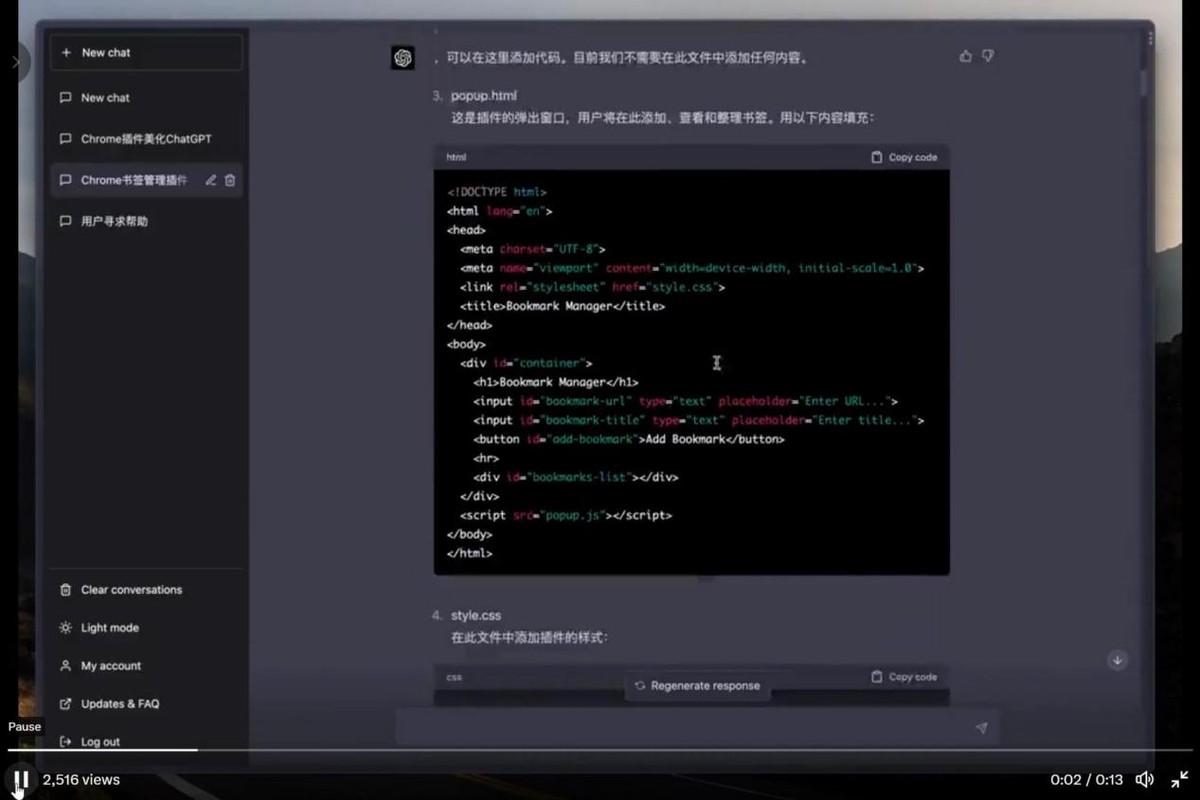The width and height of the screenshot is (1200, 800).
Task: Seek using the video progress bar
Action: (600, 750)
